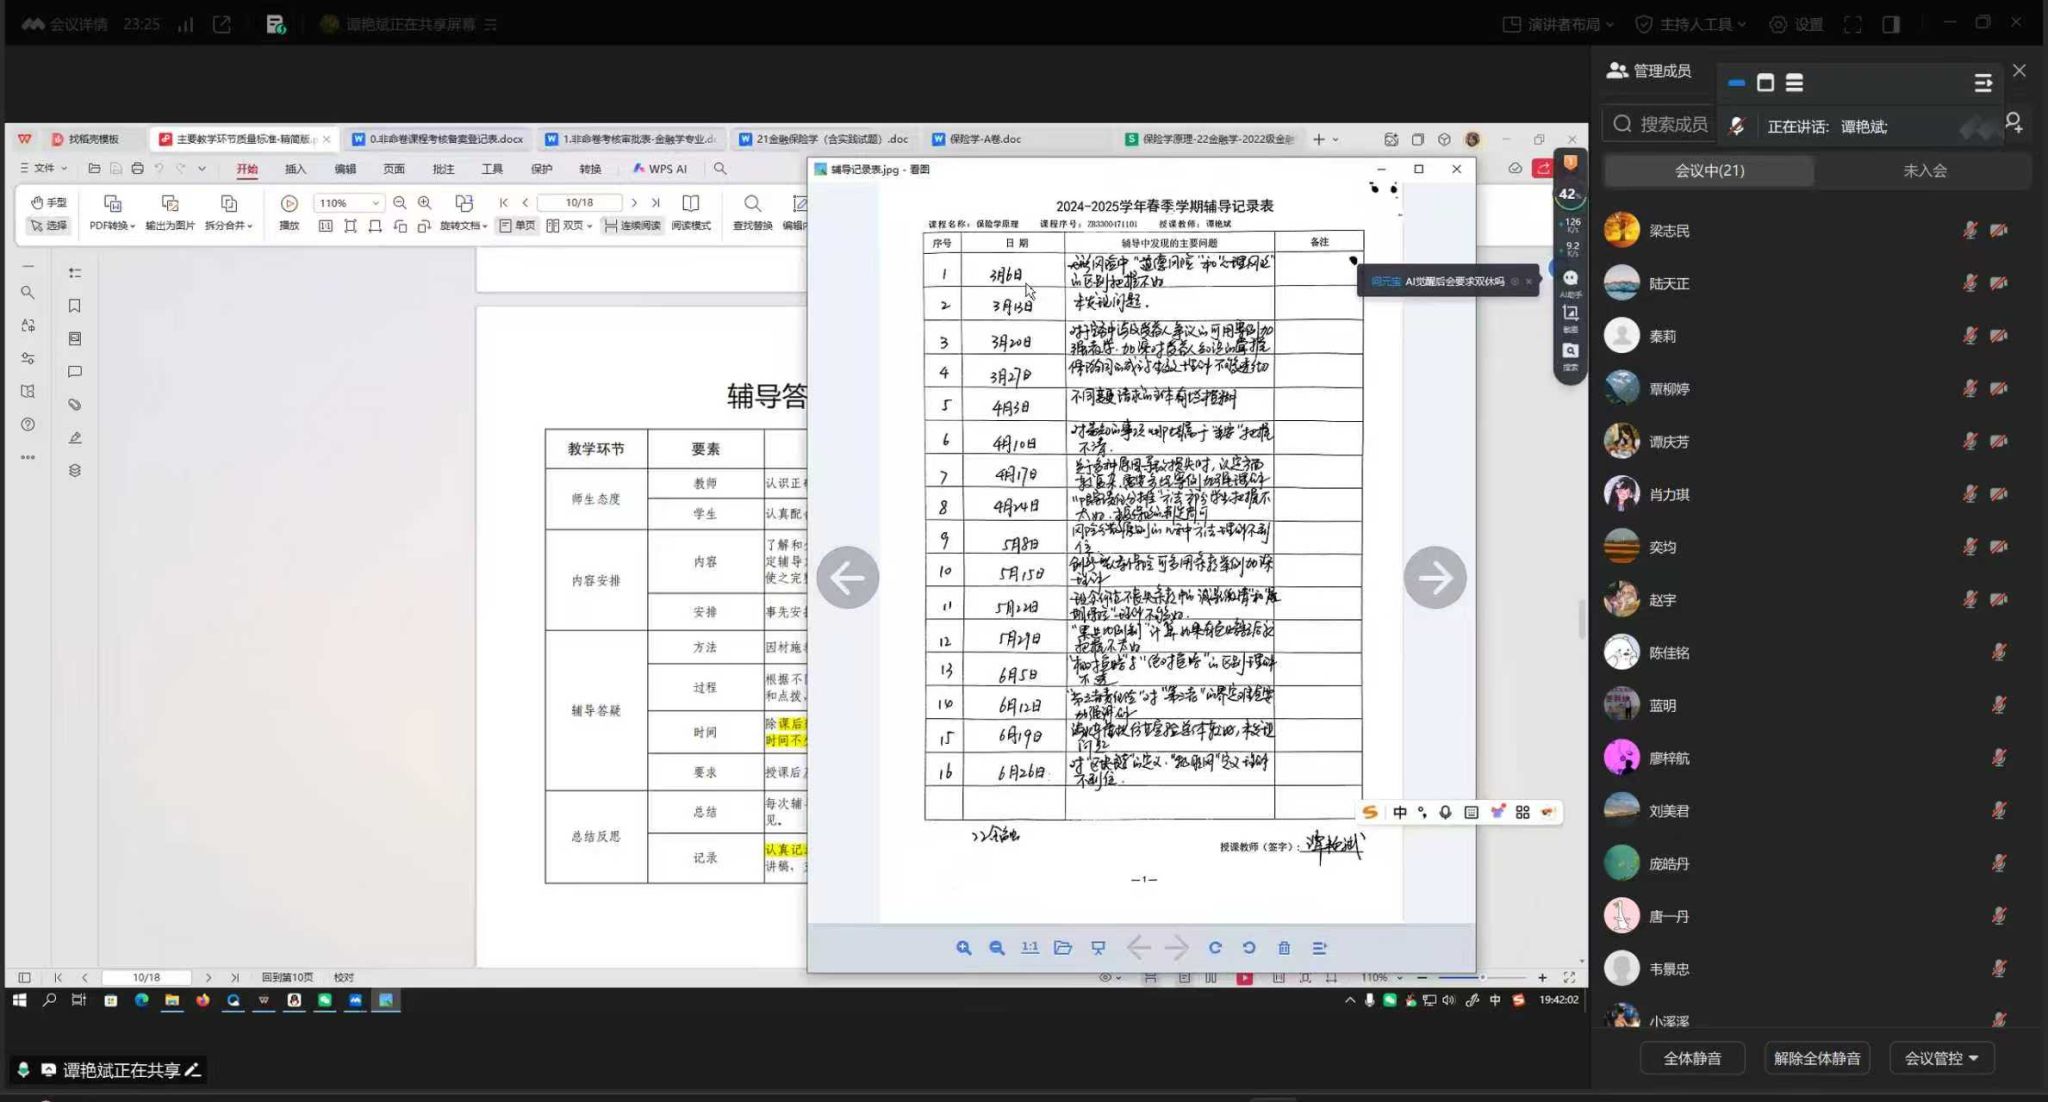Rotate image clockwise in the viewer toolbar
The width and height of the screenshot is (2048, 1102).
point(1215,948)
